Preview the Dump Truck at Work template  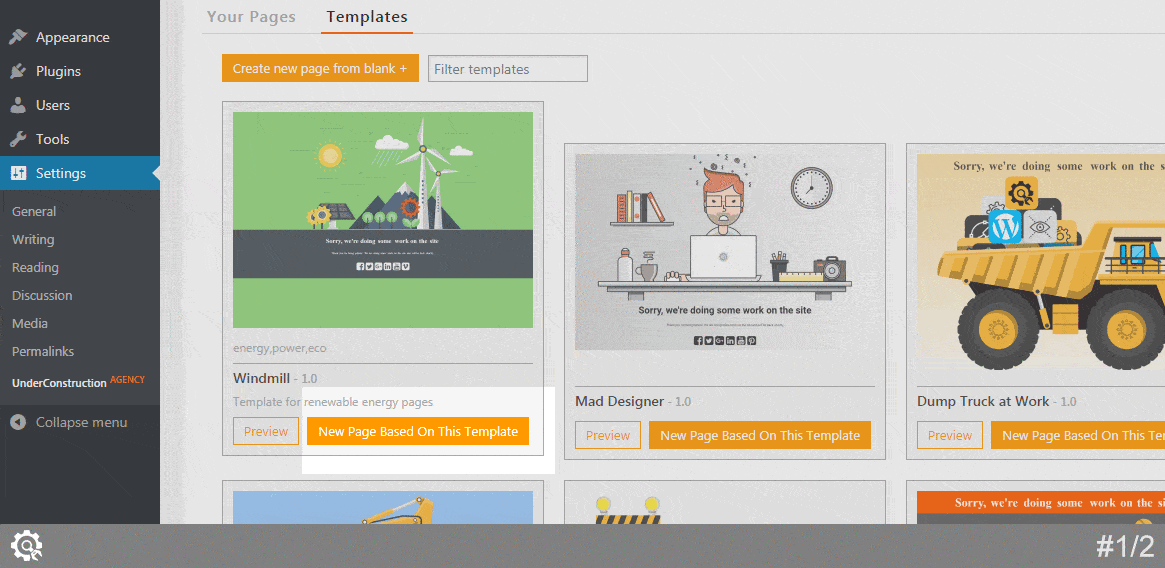tap(950, 435)
